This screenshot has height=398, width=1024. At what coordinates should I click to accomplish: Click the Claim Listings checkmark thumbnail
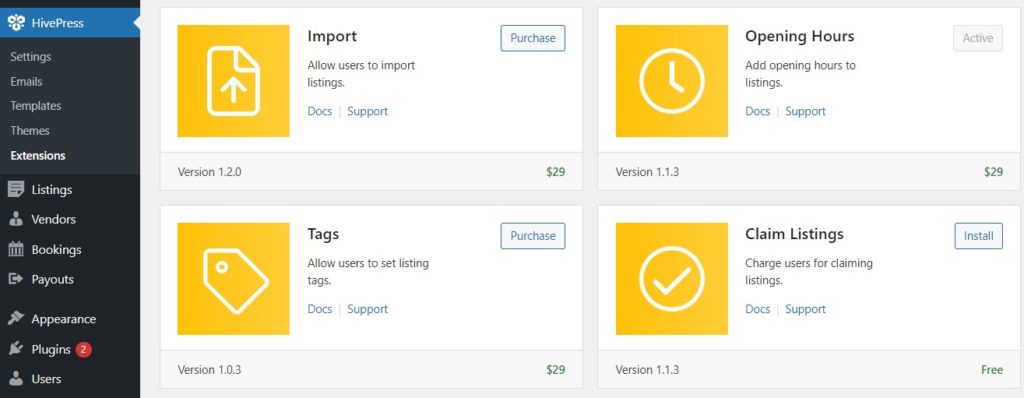[x=671, y=278]
